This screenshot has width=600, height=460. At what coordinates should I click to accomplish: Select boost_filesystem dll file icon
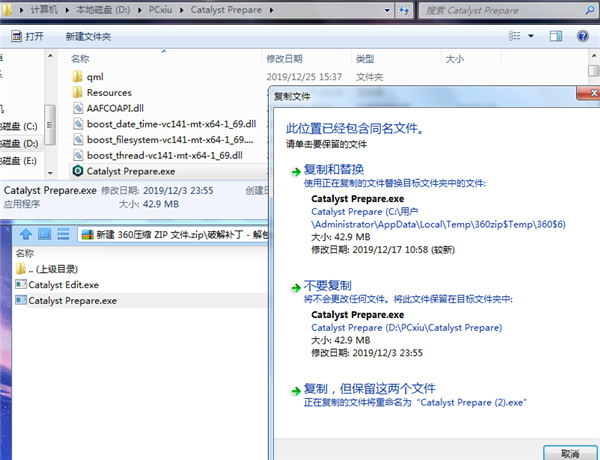tap(78, 139)
